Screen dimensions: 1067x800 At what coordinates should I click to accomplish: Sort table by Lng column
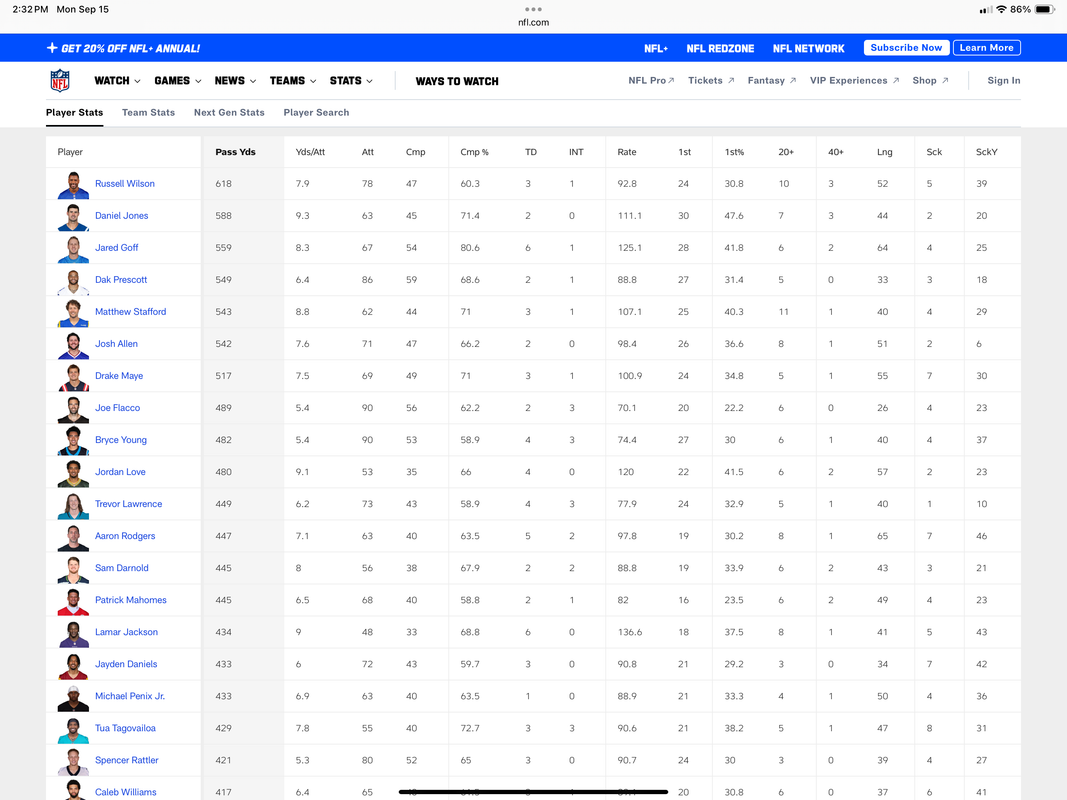tap(885, 152)
